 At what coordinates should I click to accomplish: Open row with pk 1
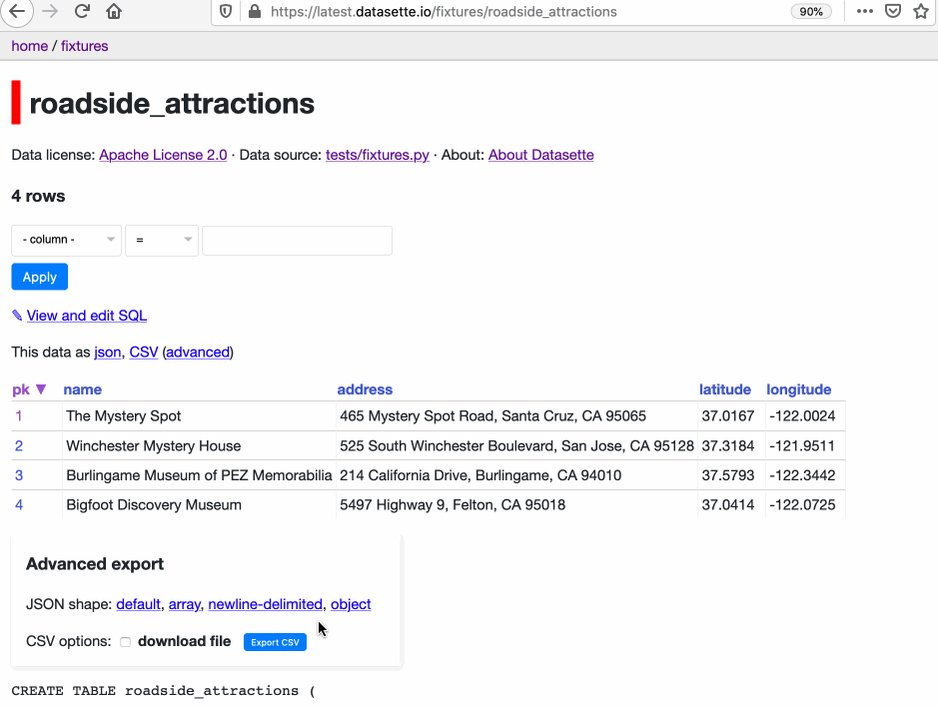(x=19, y=416)
